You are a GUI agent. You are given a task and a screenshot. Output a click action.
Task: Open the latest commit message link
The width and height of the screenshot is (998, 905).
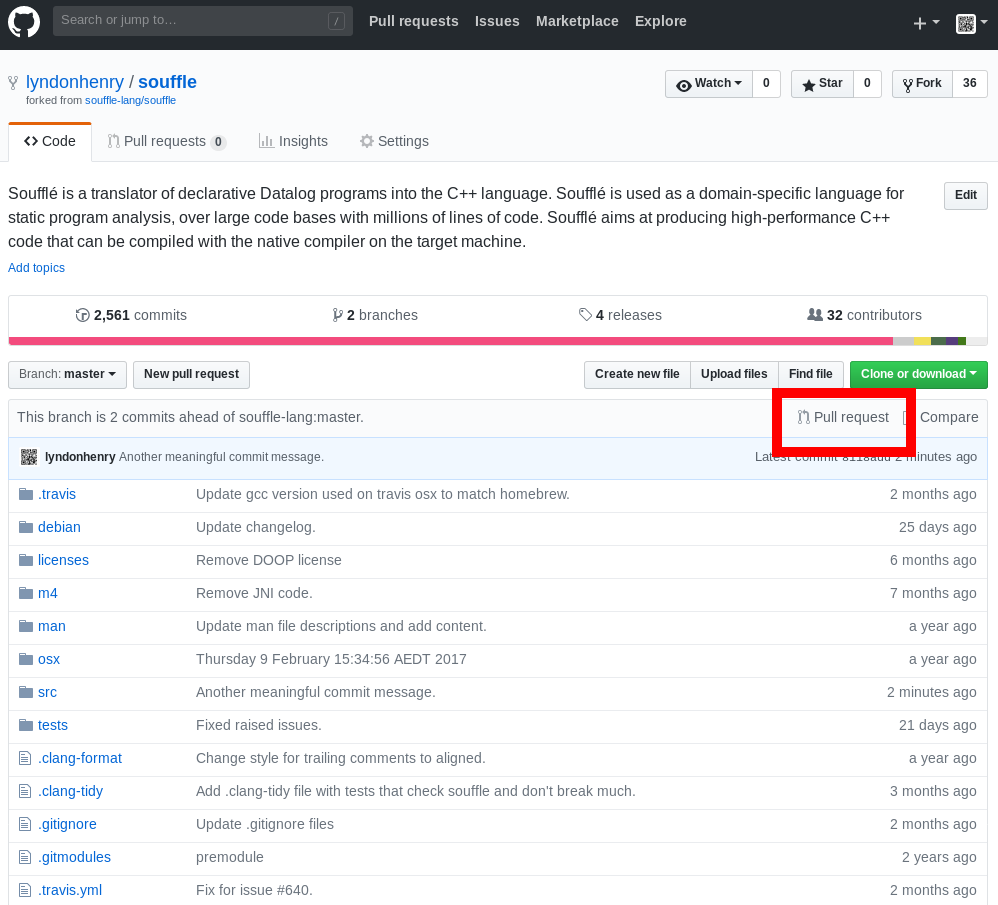point(221,457)
